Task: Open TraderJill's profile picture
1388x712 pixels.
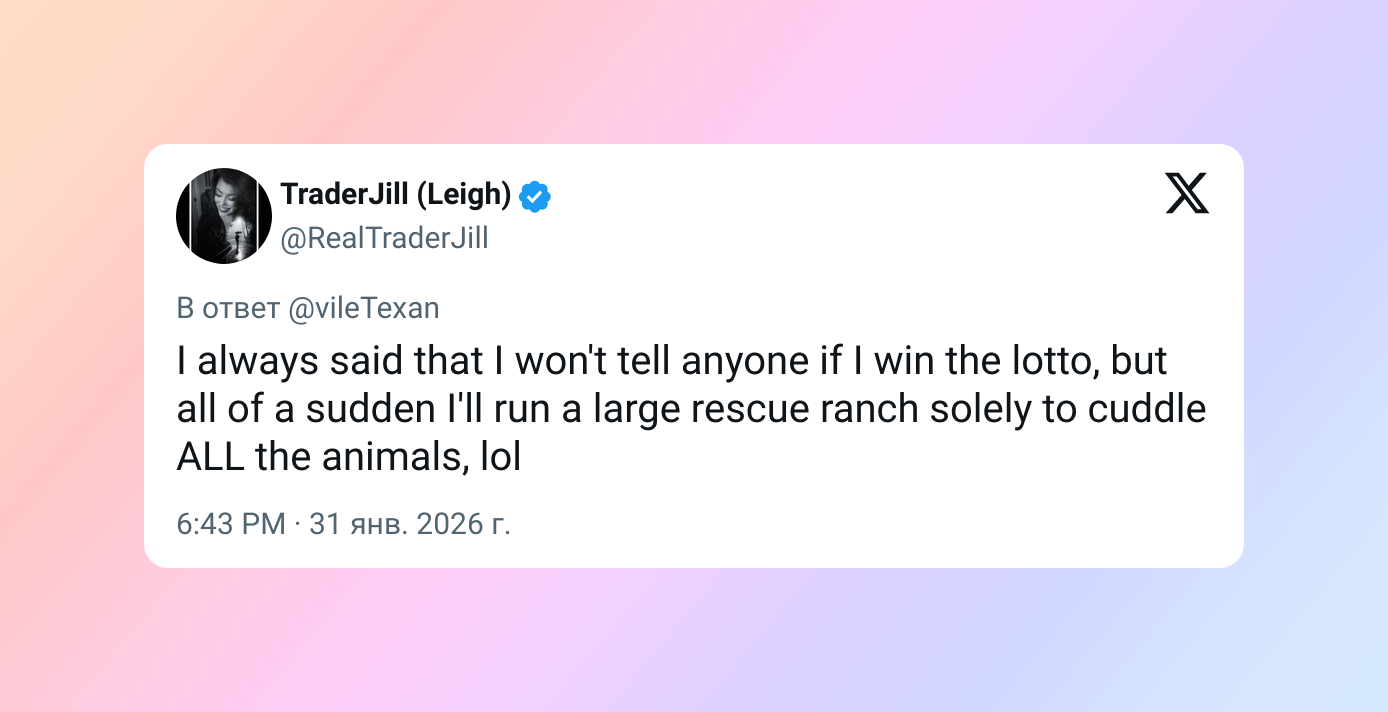Action: coord(224,216)
